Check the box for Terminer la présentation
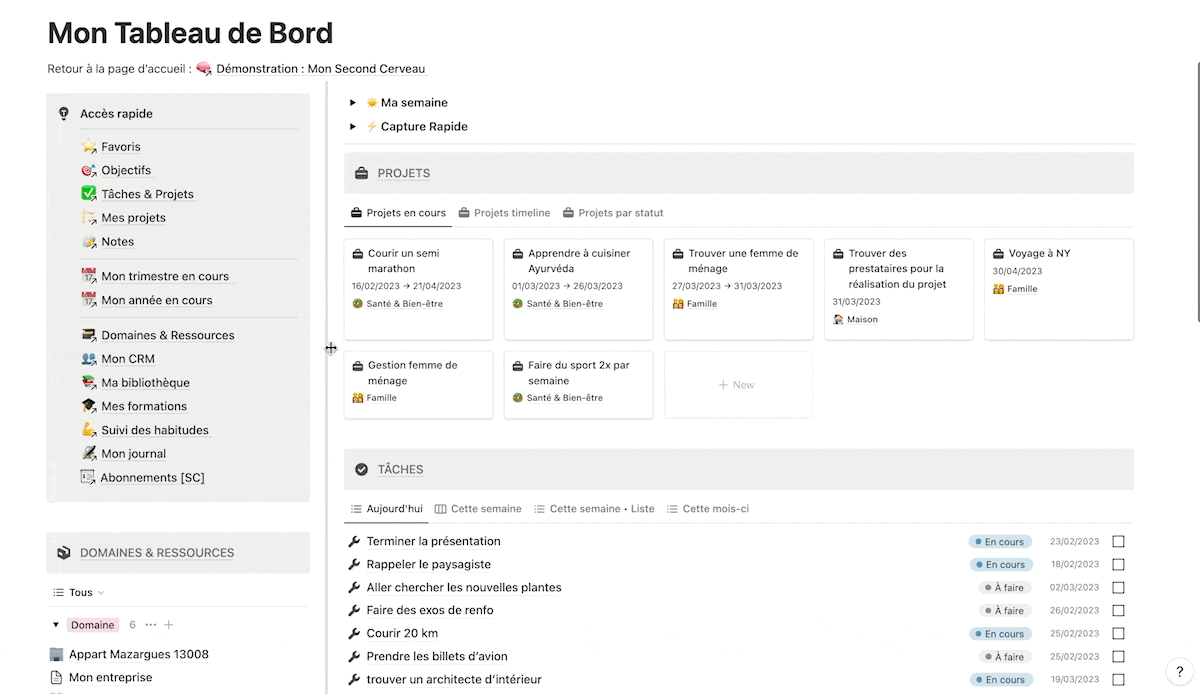The height and width of the screenshot is (694, 1200). click(1118, 541)
